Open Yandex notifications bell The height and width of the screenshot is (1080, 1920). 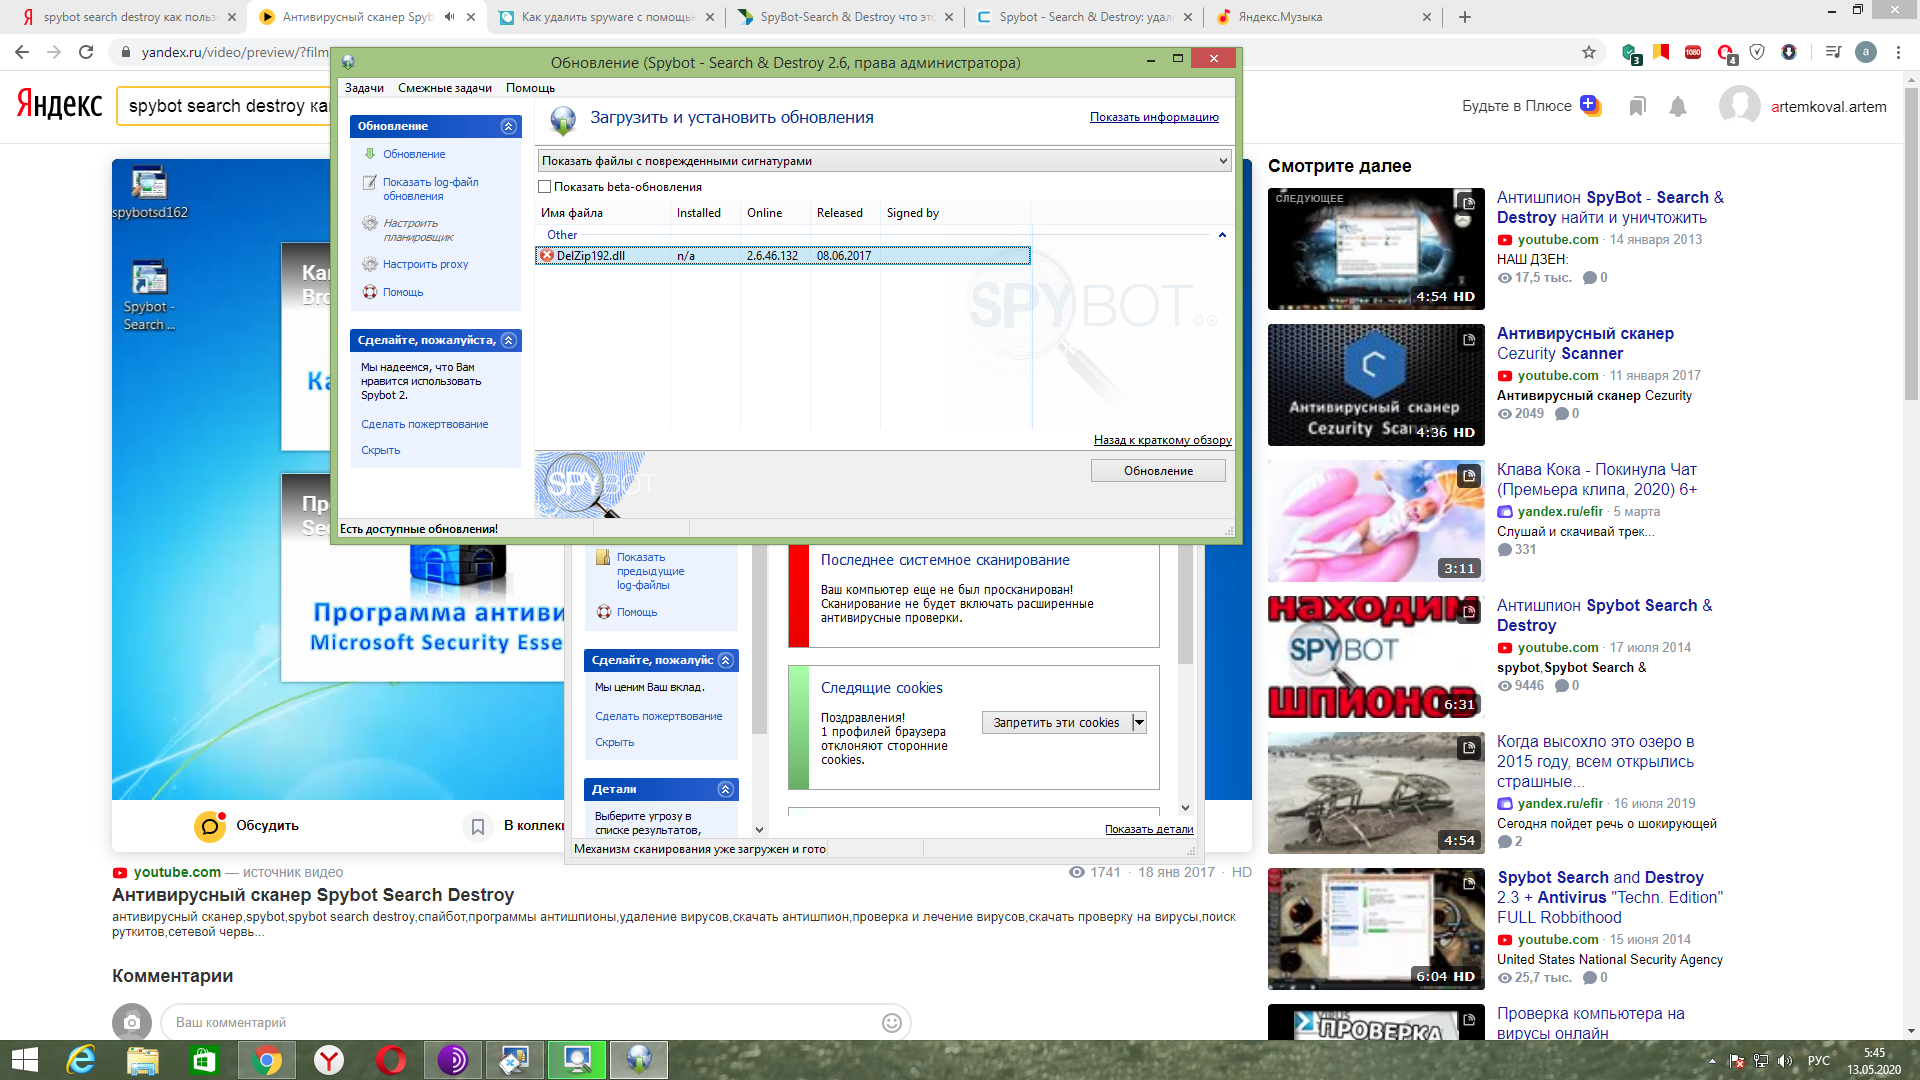[x=1678, y=106]
